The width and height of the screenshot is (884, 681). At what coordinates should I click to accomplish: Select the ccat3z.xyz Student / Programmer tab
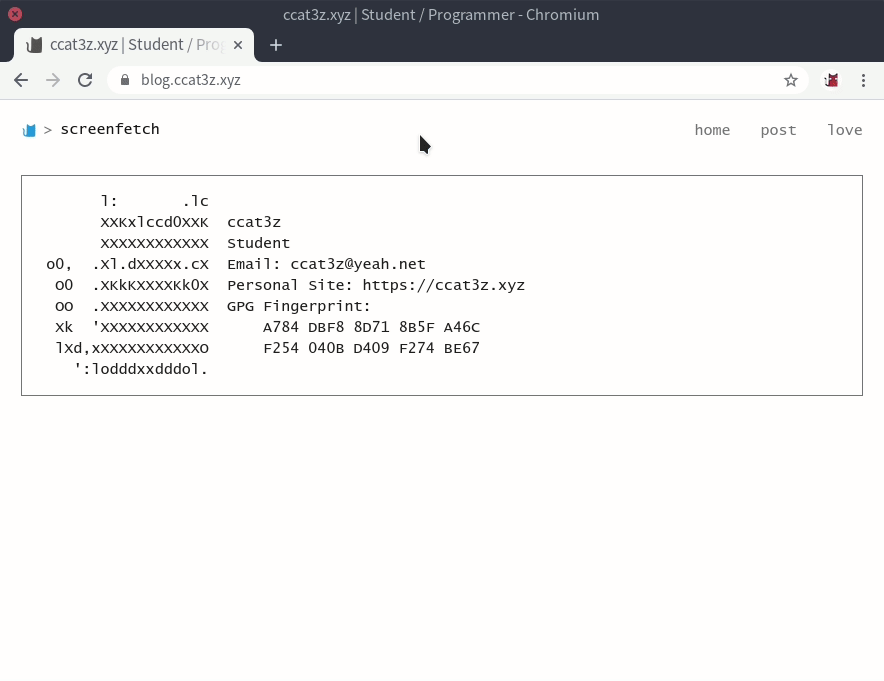click(130, 45)
